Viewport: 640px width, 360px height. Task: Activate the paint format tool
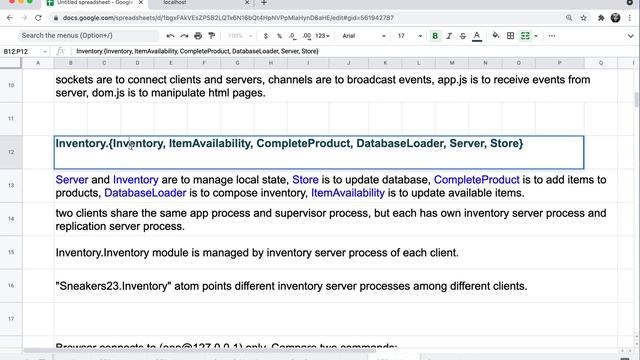point(211,36)
